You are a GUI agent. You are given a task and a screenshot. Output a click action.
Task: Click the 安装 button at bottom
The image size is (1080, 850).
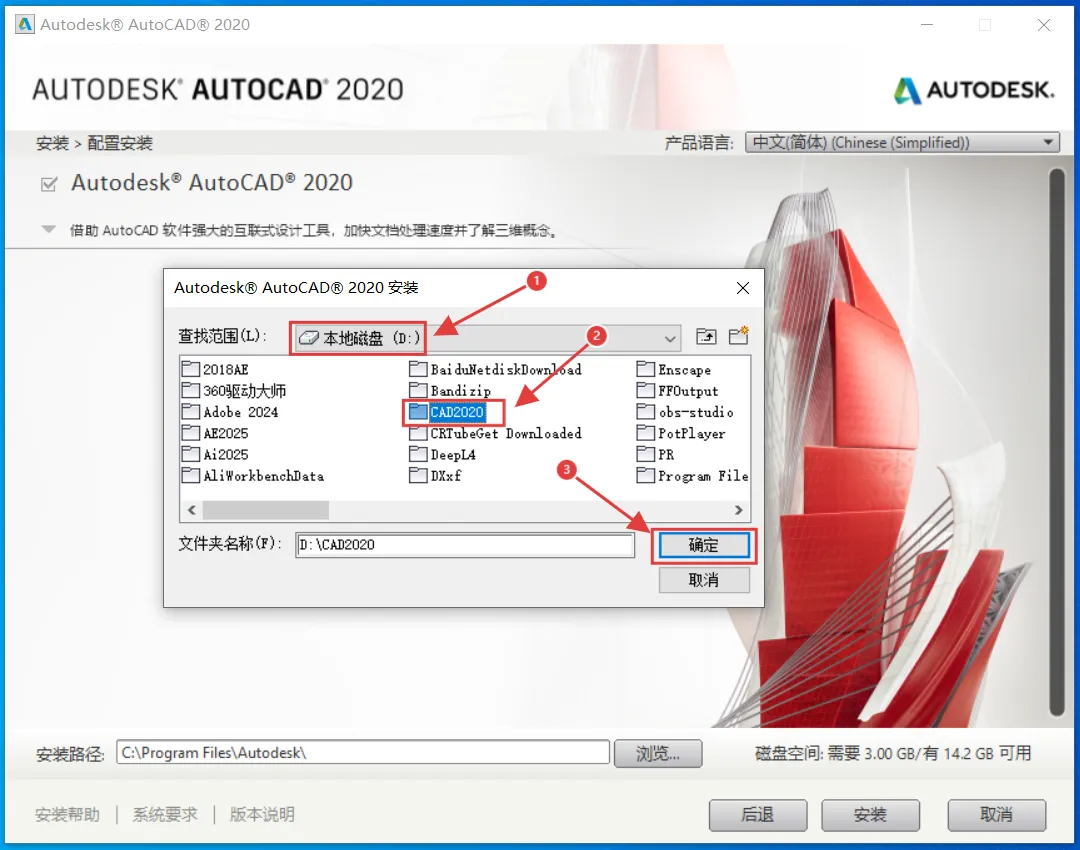click(870, 815)
